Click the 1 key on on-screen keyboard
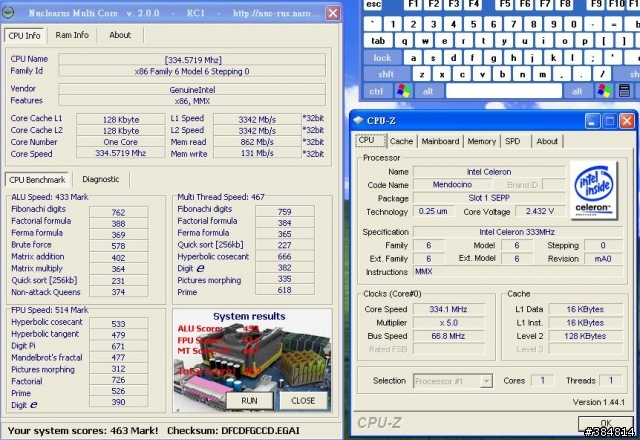This screenshot has width=640, height=440. pyautogui.click(x=393, y=24)
